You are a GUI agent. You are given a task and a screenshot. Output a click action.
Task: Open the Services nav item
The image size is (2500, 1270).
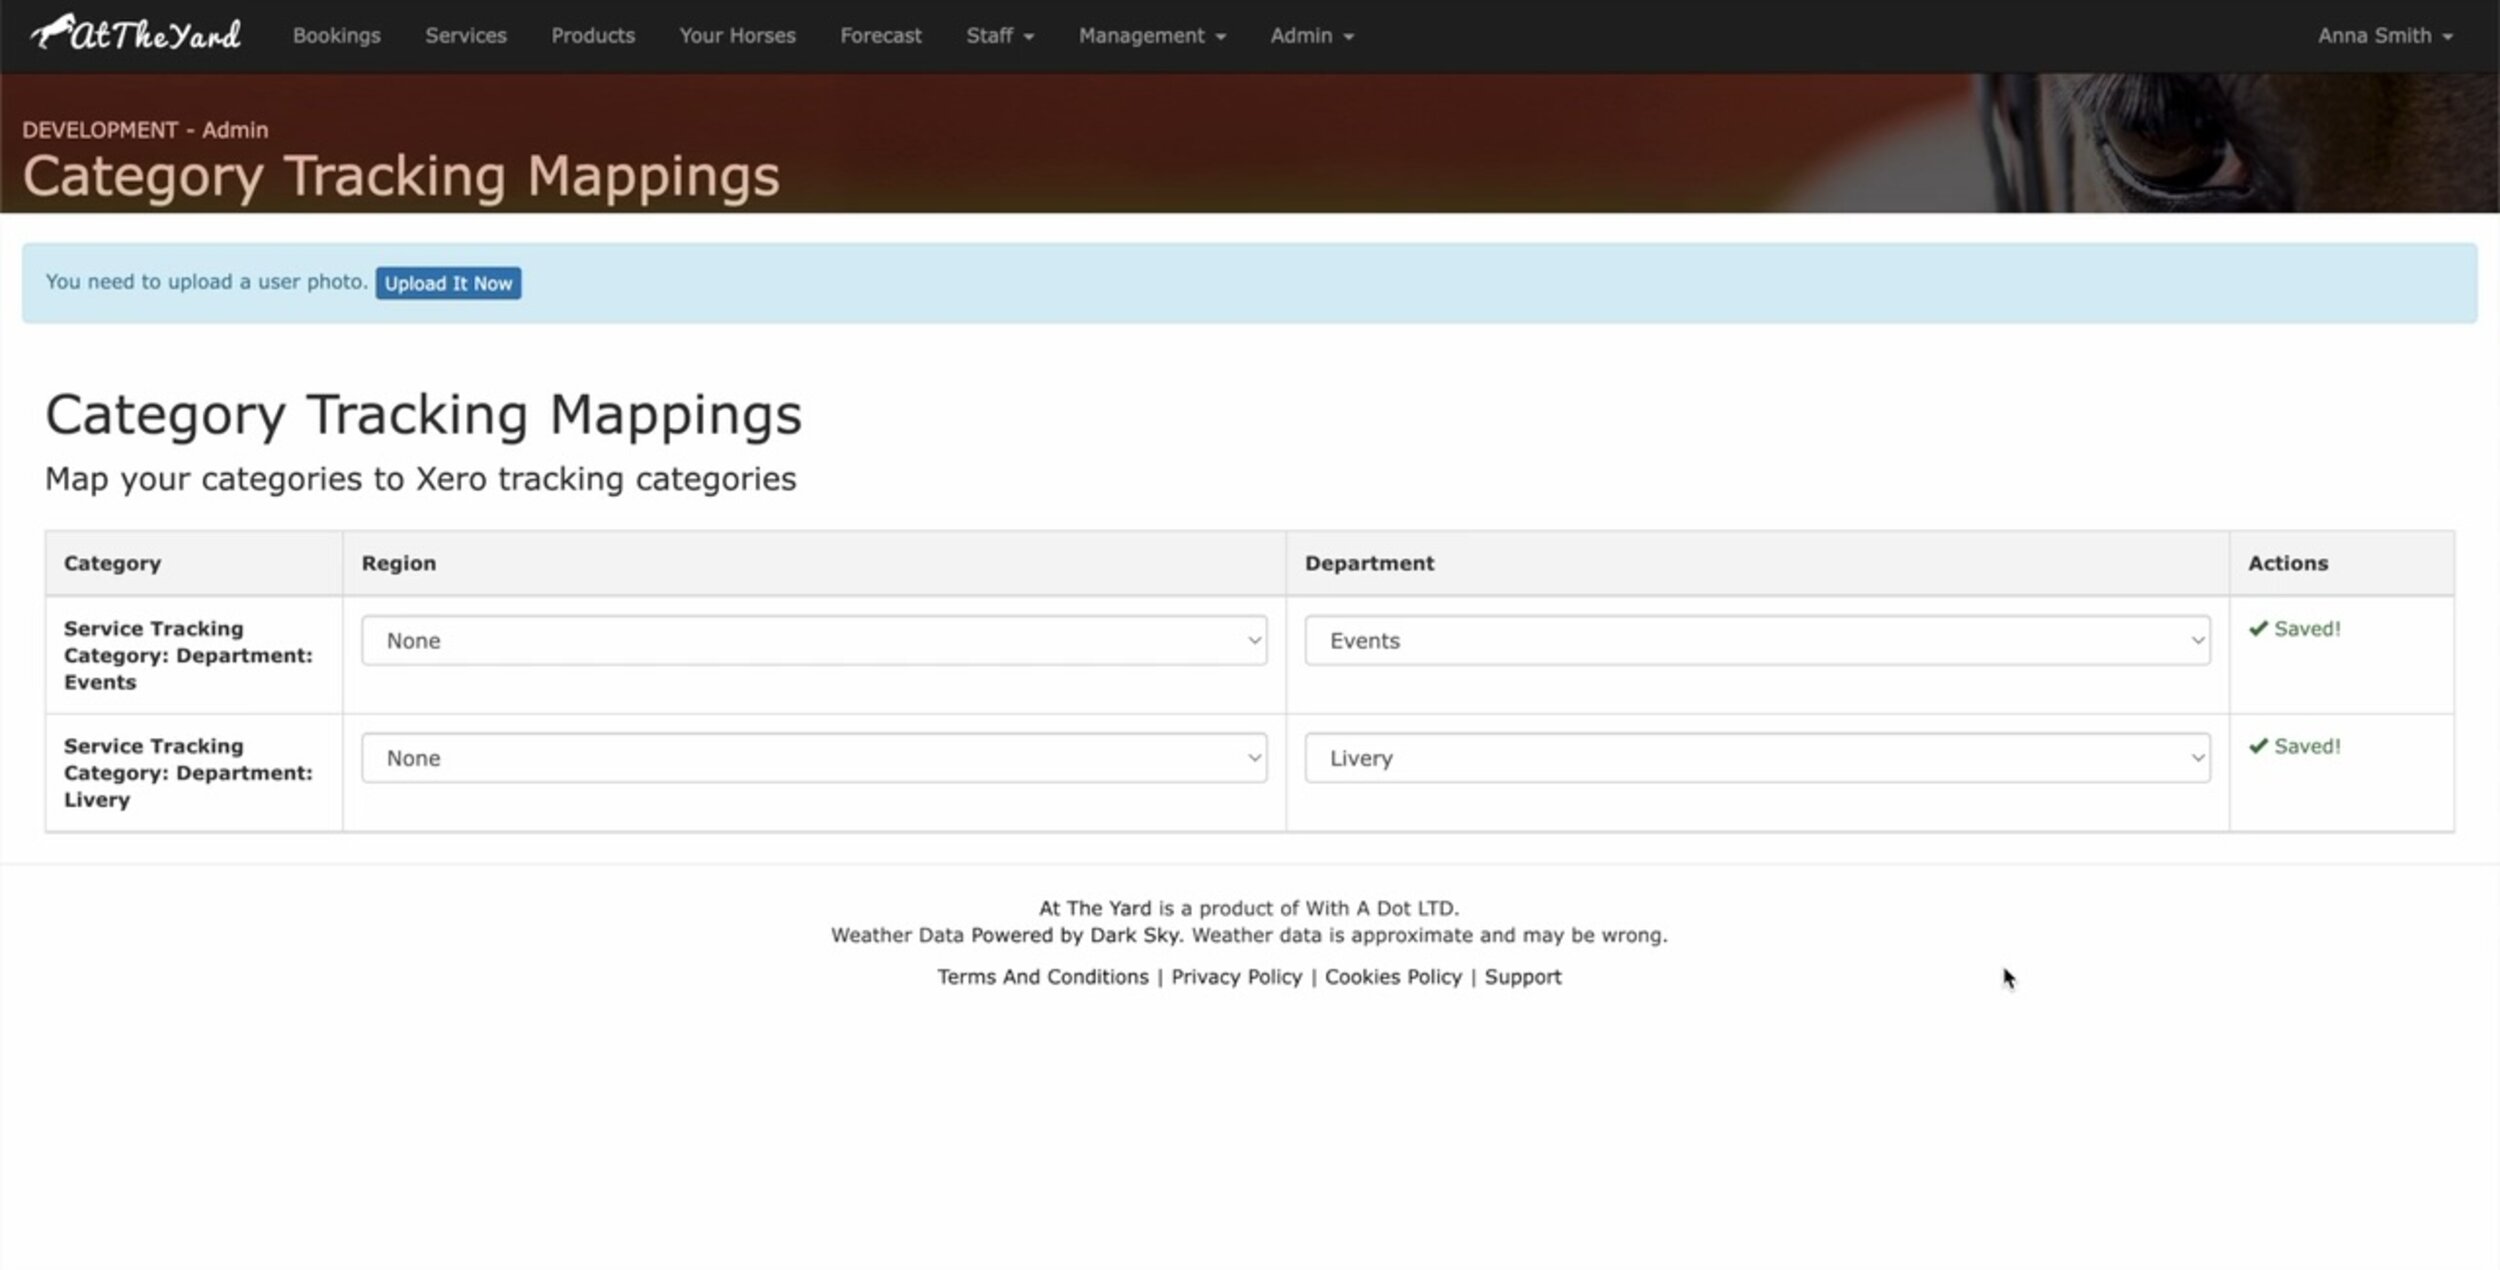pos(465,36)
